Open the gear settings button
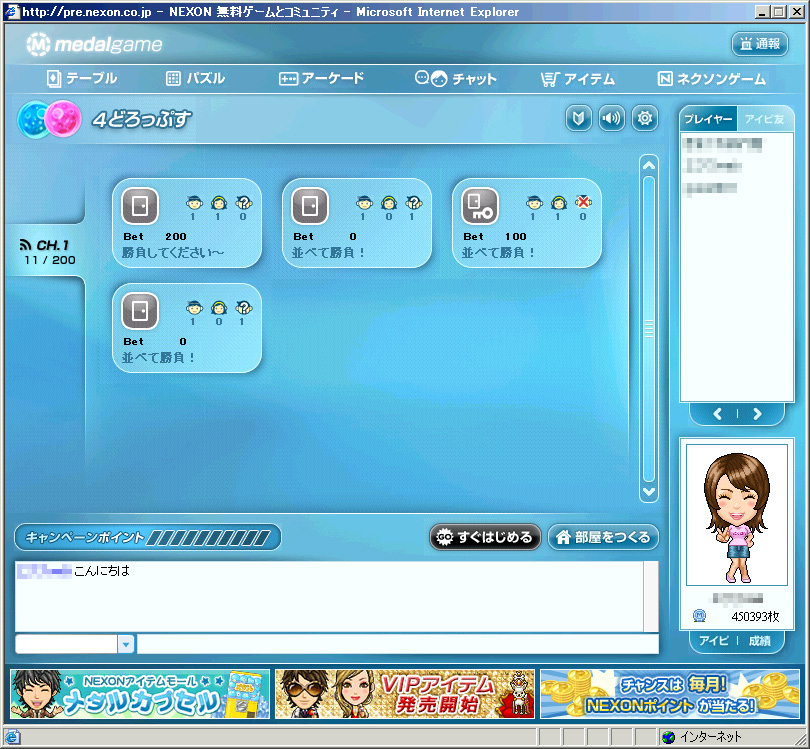 pyautogui.click(x=645, y=118)
